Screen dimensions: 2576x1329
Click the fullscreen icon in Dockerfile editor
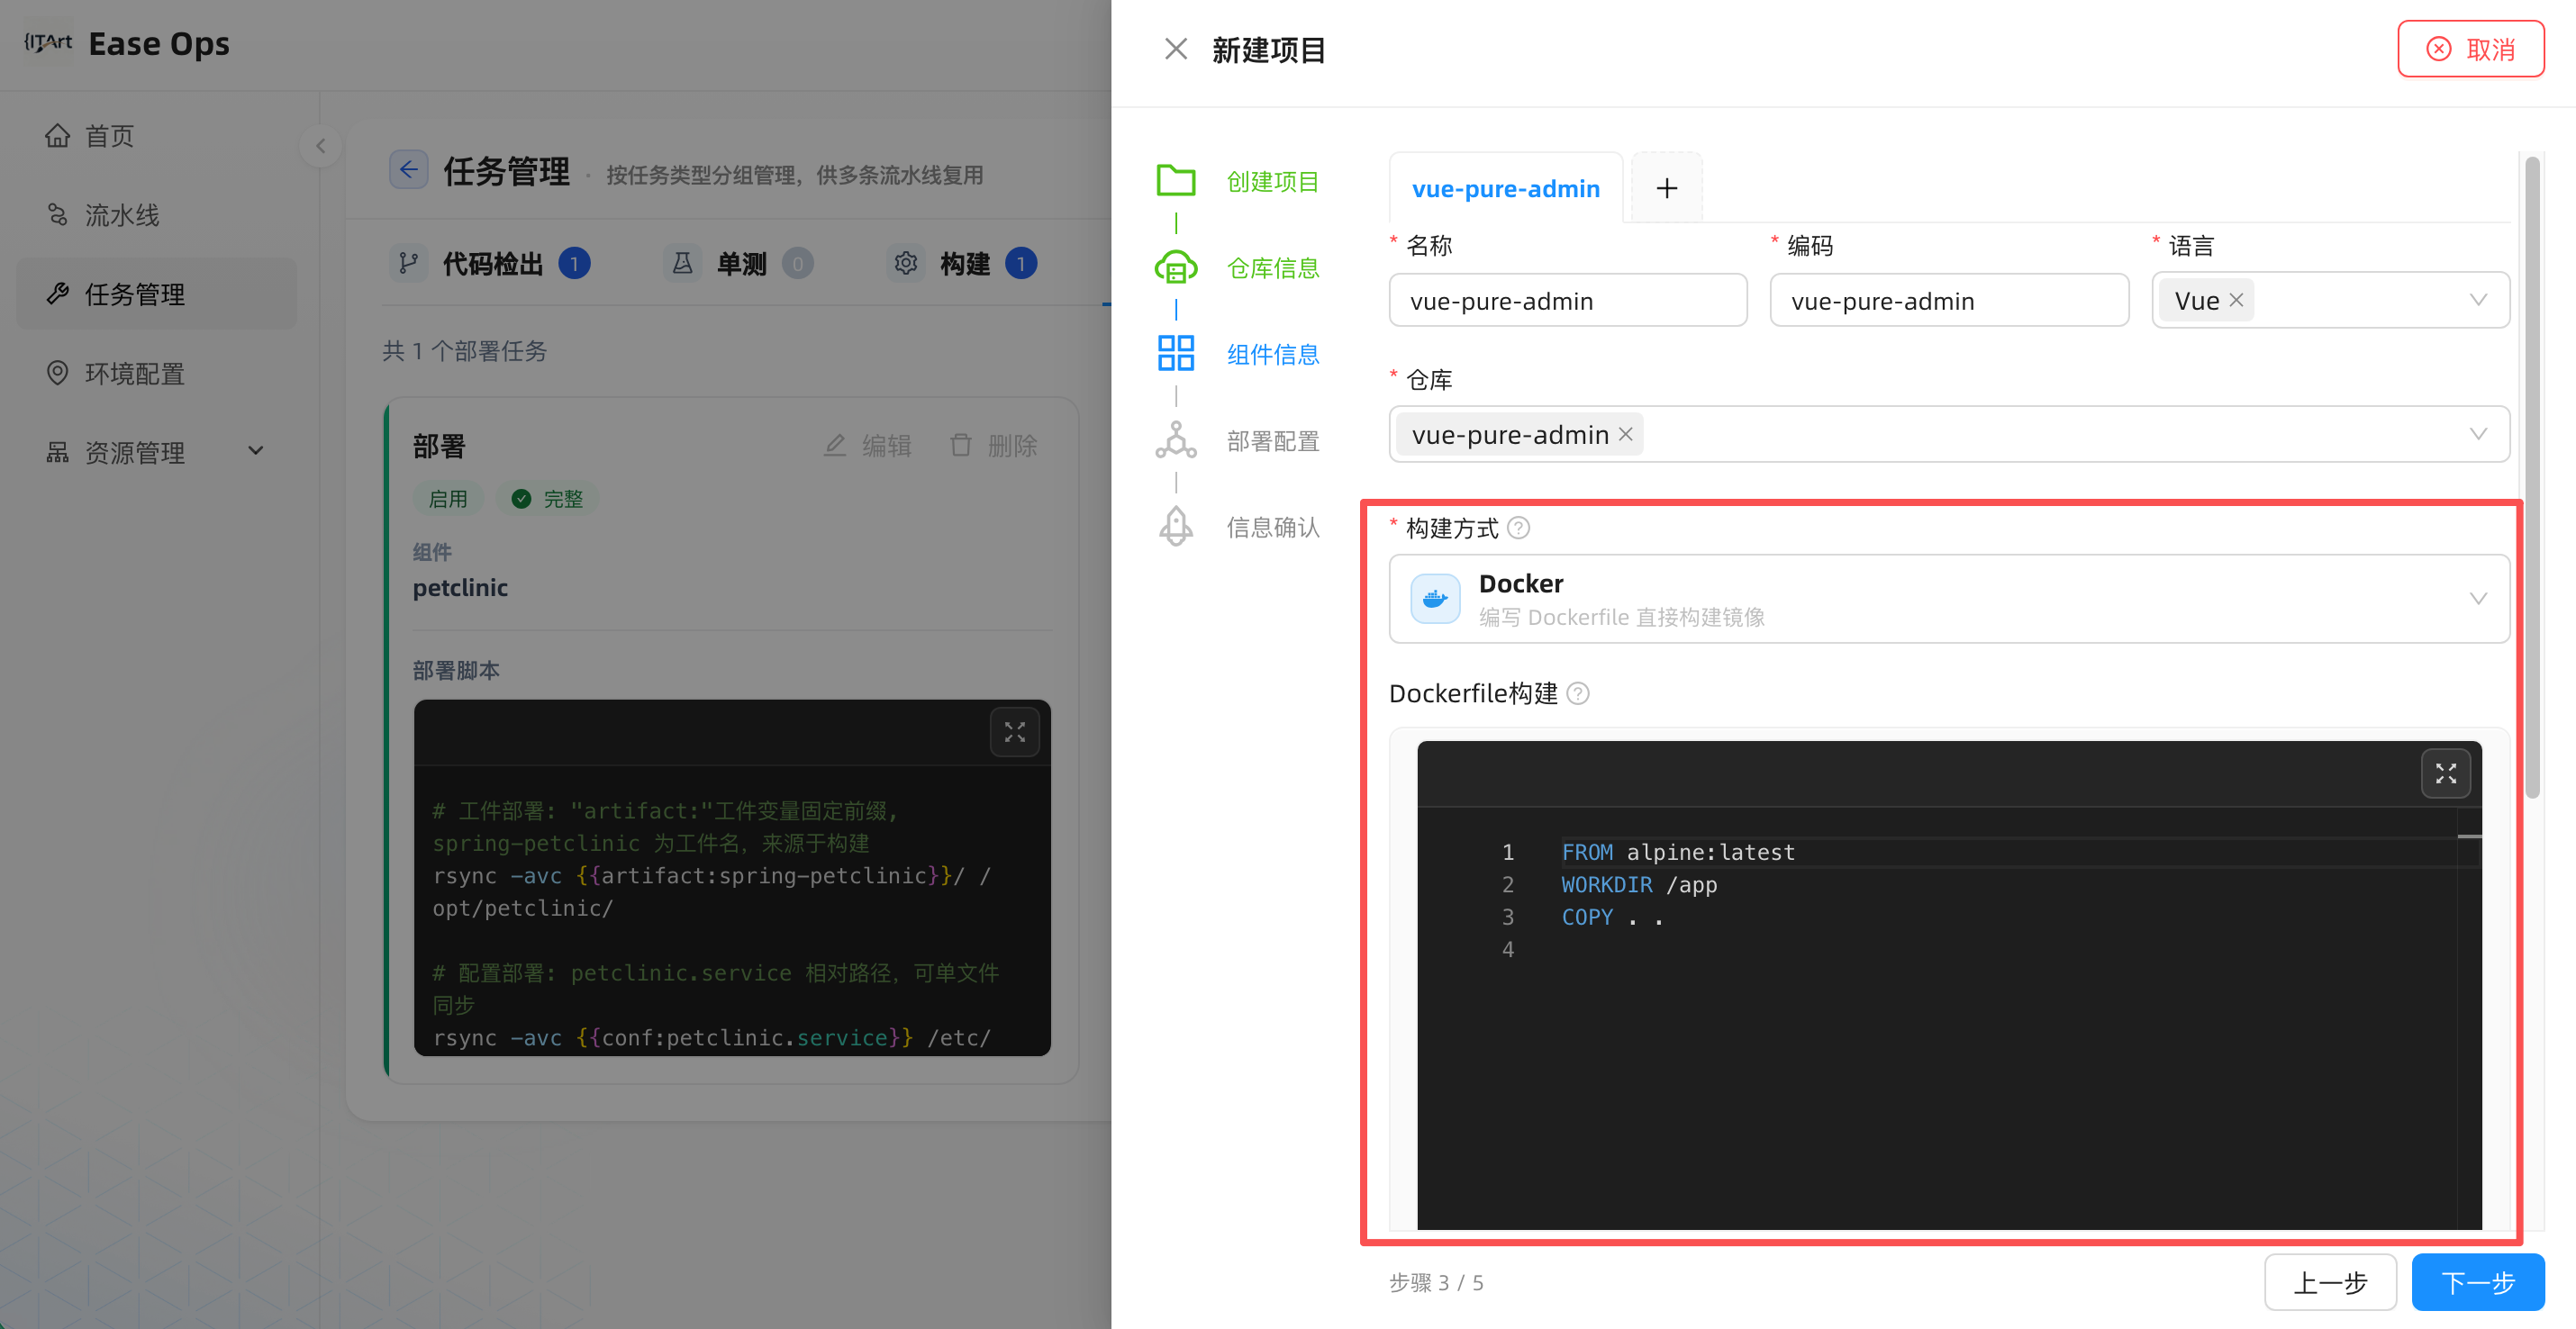click(x=2445, y=773)
